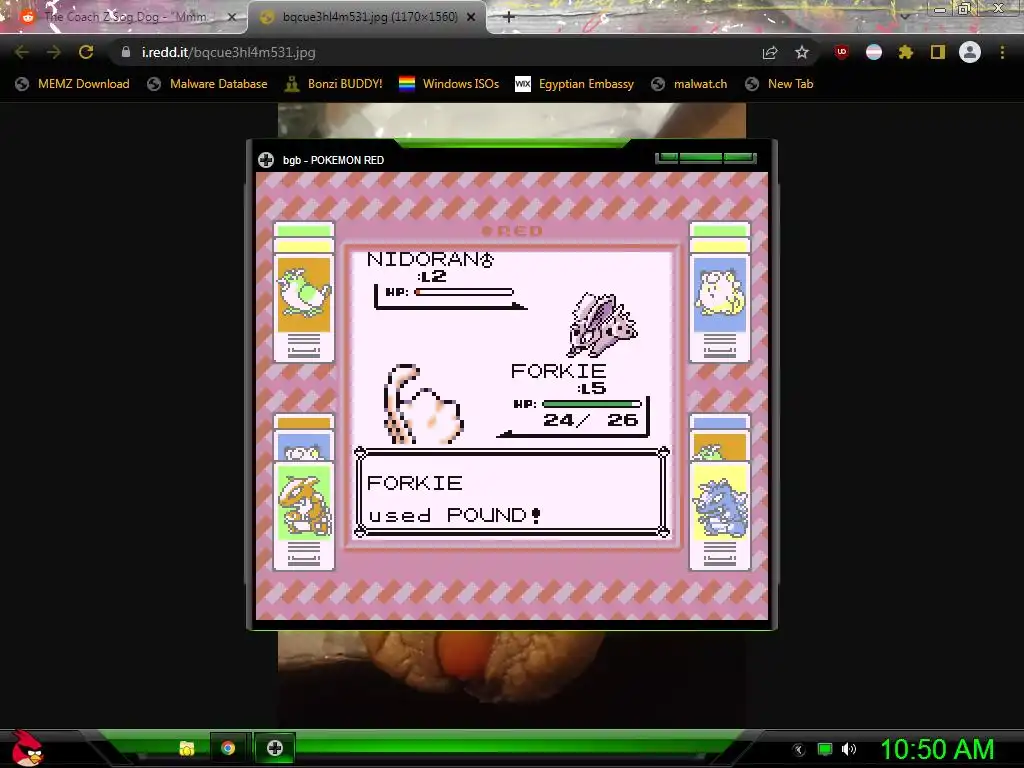Open the Windows ISOs bookmark

point(449,84)
